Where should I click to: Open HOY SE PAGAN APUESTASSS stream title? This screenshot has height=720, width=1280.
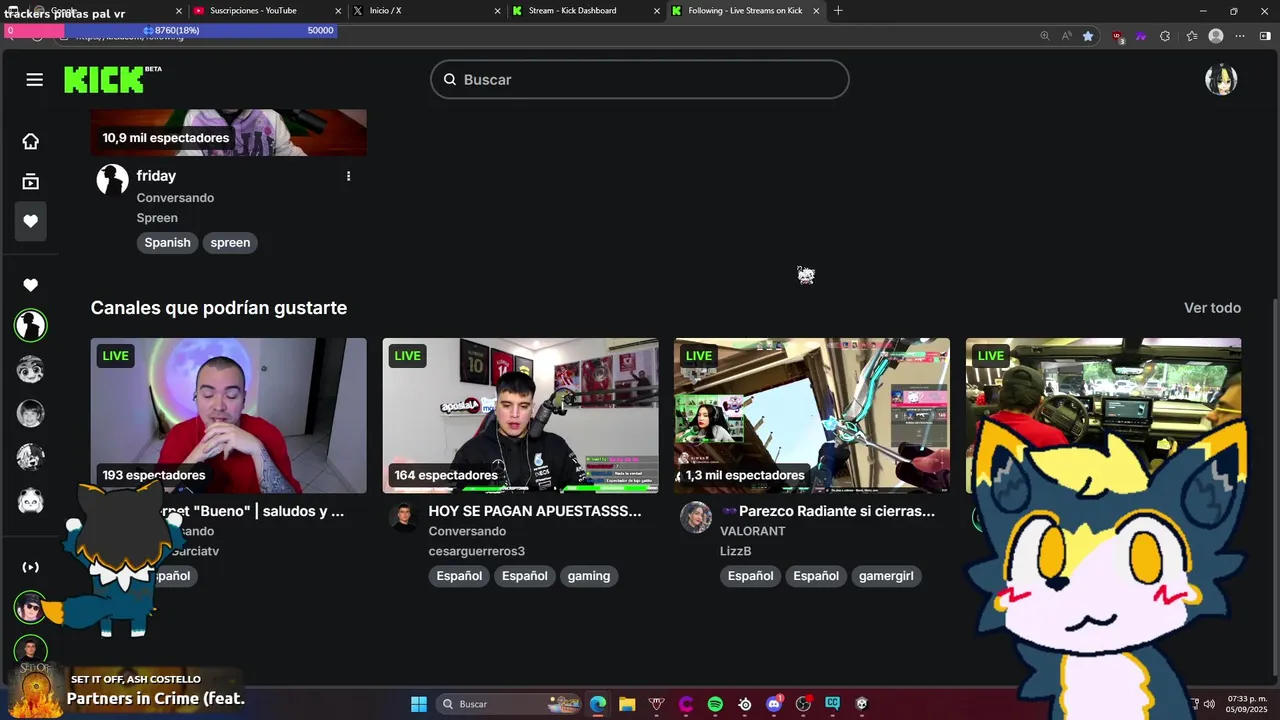point(535,511)
